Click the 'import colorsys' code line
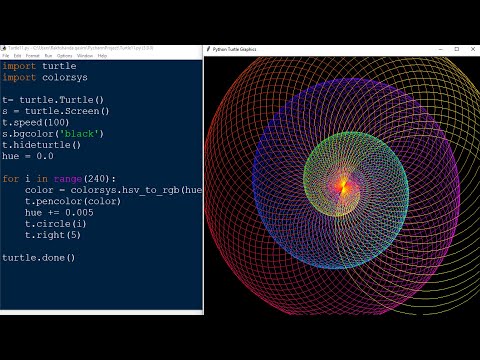 point(45,77)
